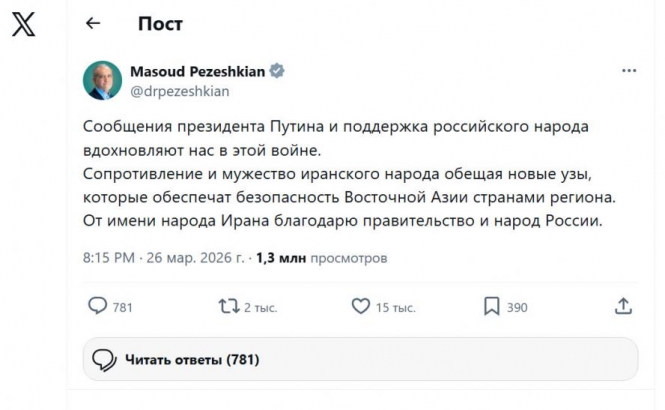Click the 15 тыс. likes count

tap(395, 307)
